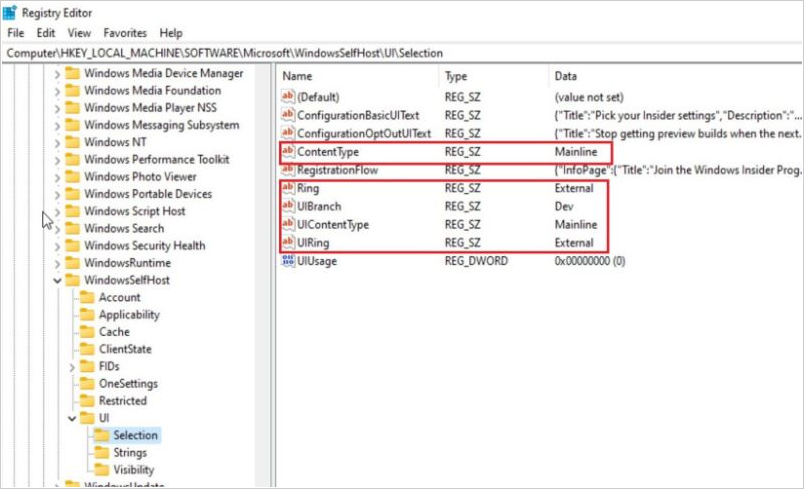Click the ContentType string value icon

(x=288, y=152)
